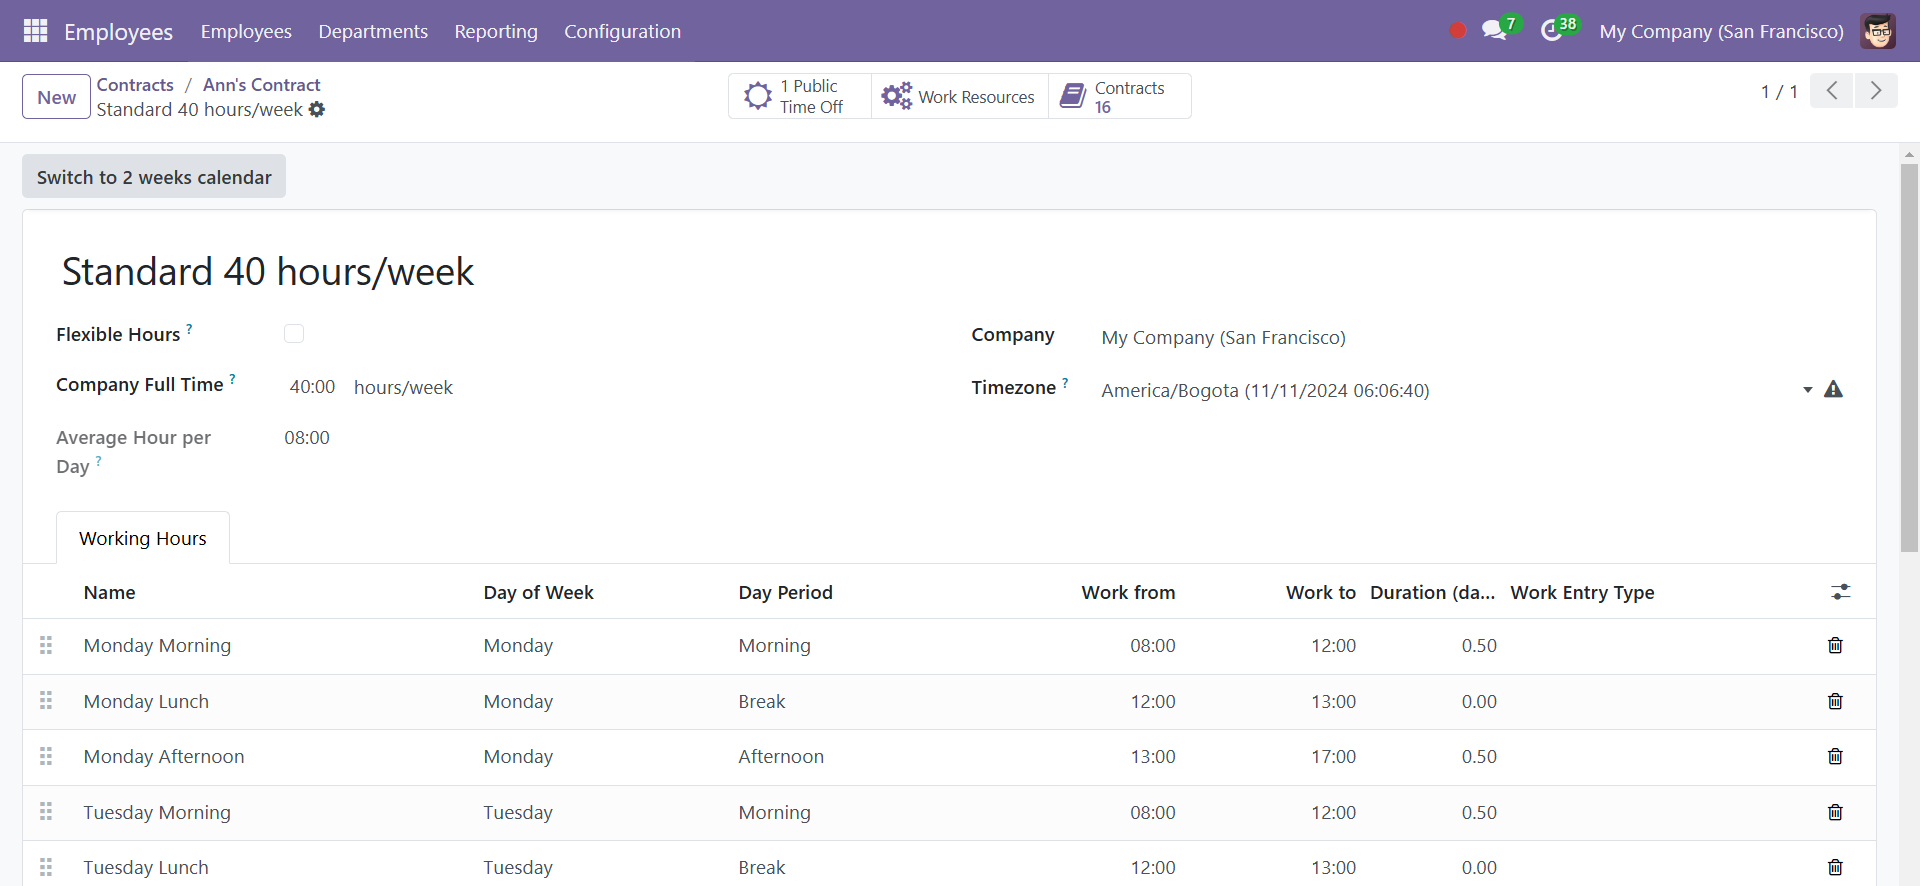Delete the Tuesday Lunch row
The height and width of the screenshot is (886, 1920).
[x=1835, y=867]
